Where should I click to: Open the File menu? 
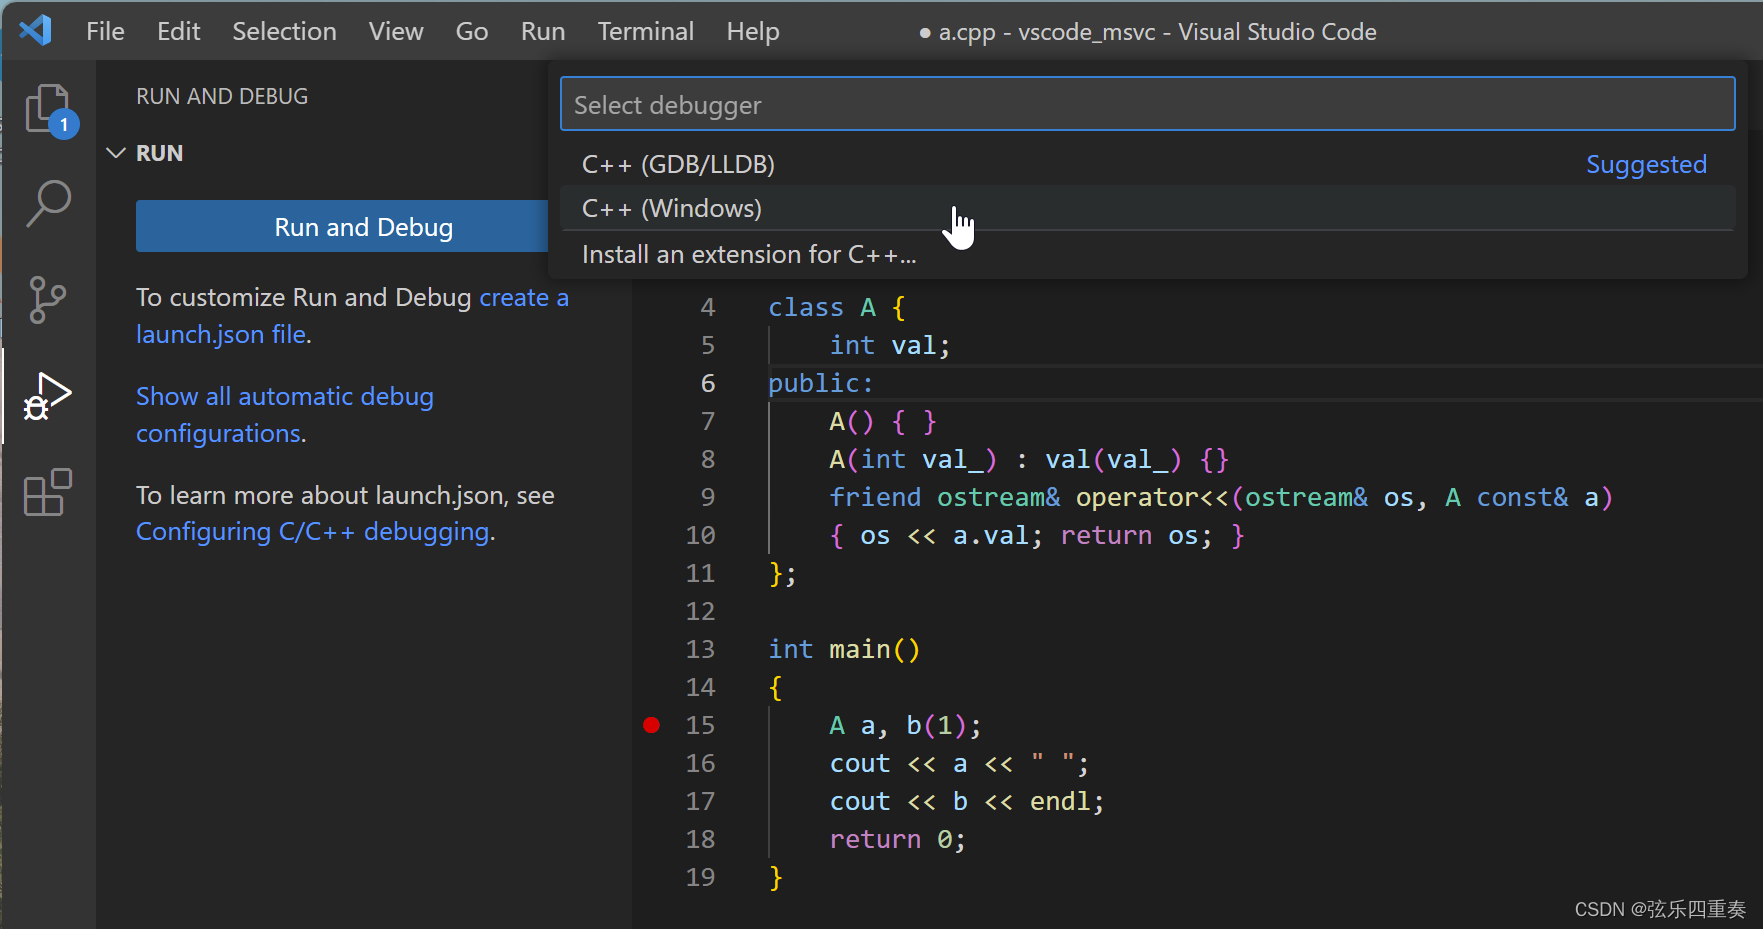click(x=105, y=31)
